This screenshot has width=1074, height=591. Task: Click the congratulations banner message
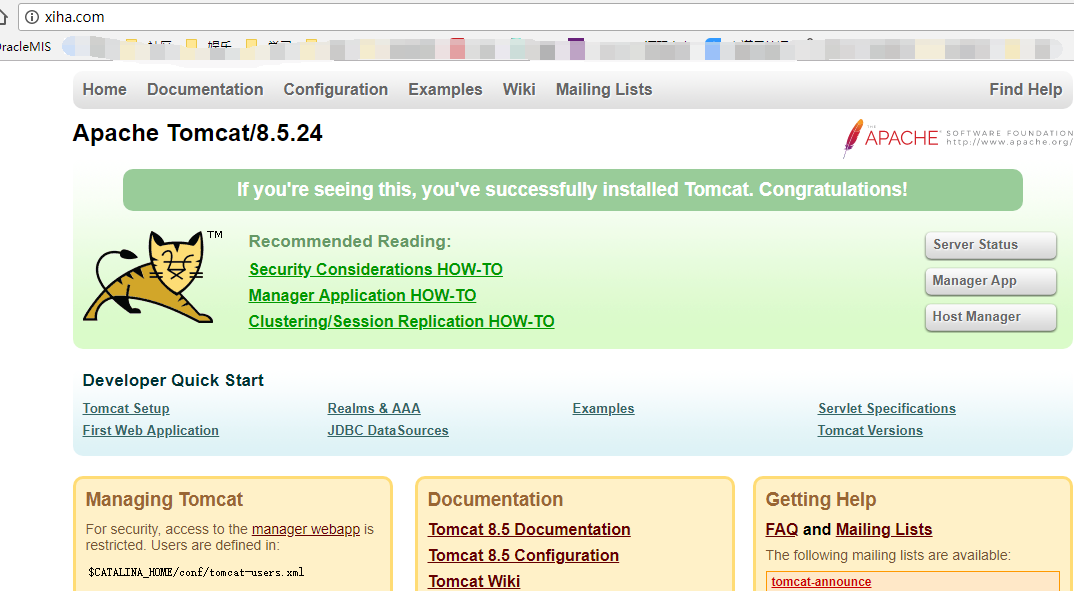[573, 190]
